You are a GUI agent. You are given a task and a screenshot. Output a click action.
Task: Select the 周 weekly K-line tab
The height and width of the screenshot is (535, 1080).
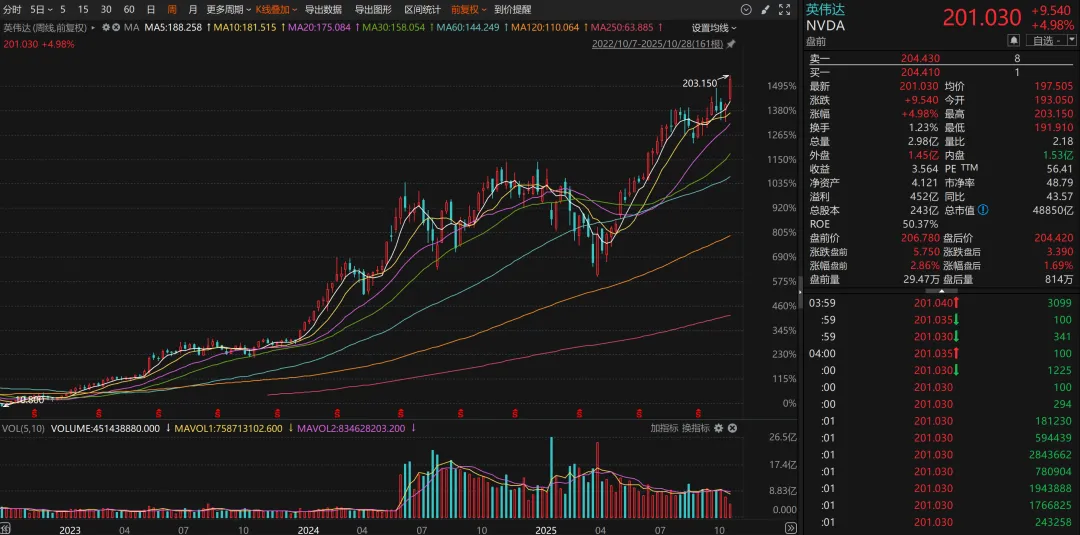172,10
